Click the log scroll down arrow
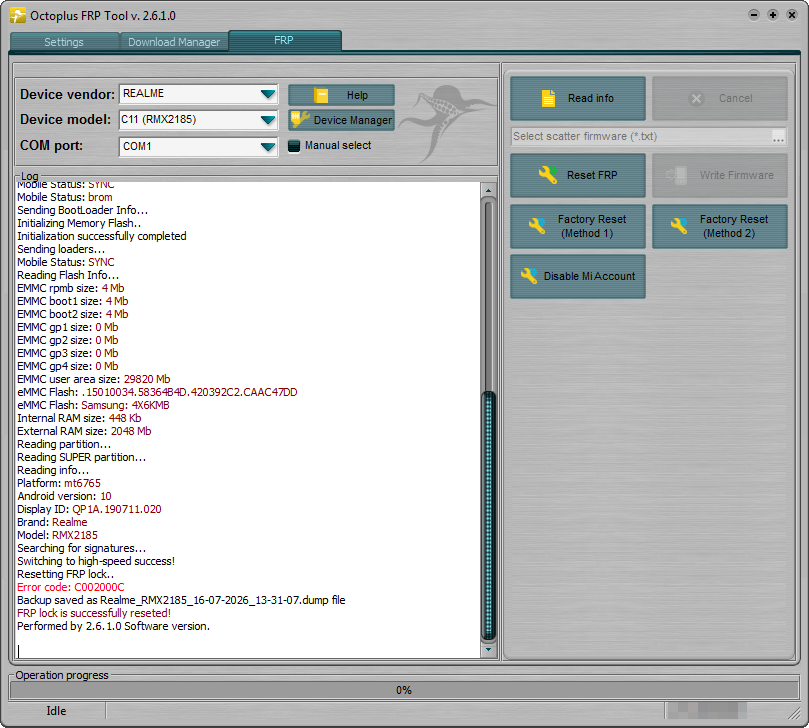Screen dimensions: 809x728 (488, 650)
